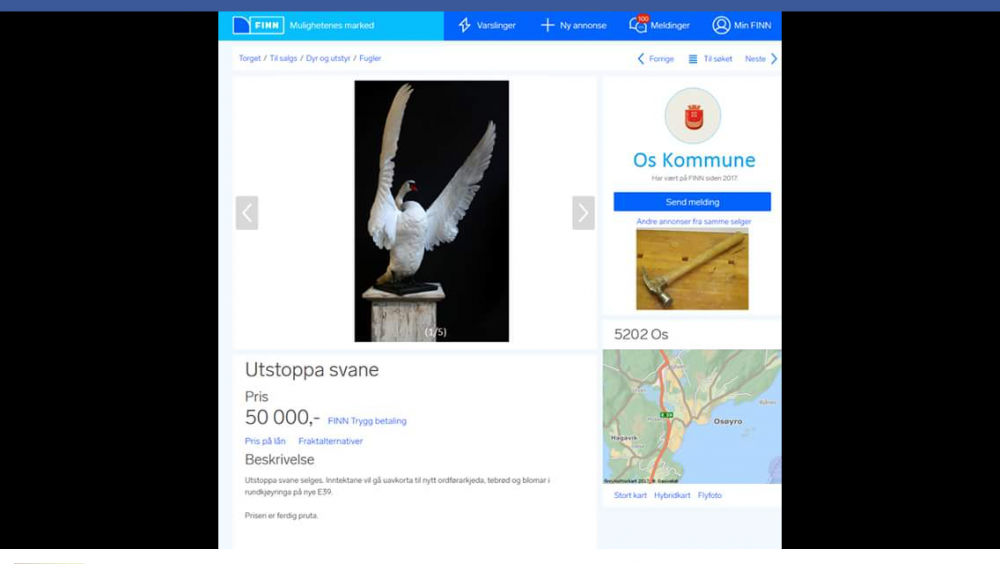The image size is (1000, 564).
Task: Click the Til søket list icon
Action: pyautogui.click(x=693, y=59)
